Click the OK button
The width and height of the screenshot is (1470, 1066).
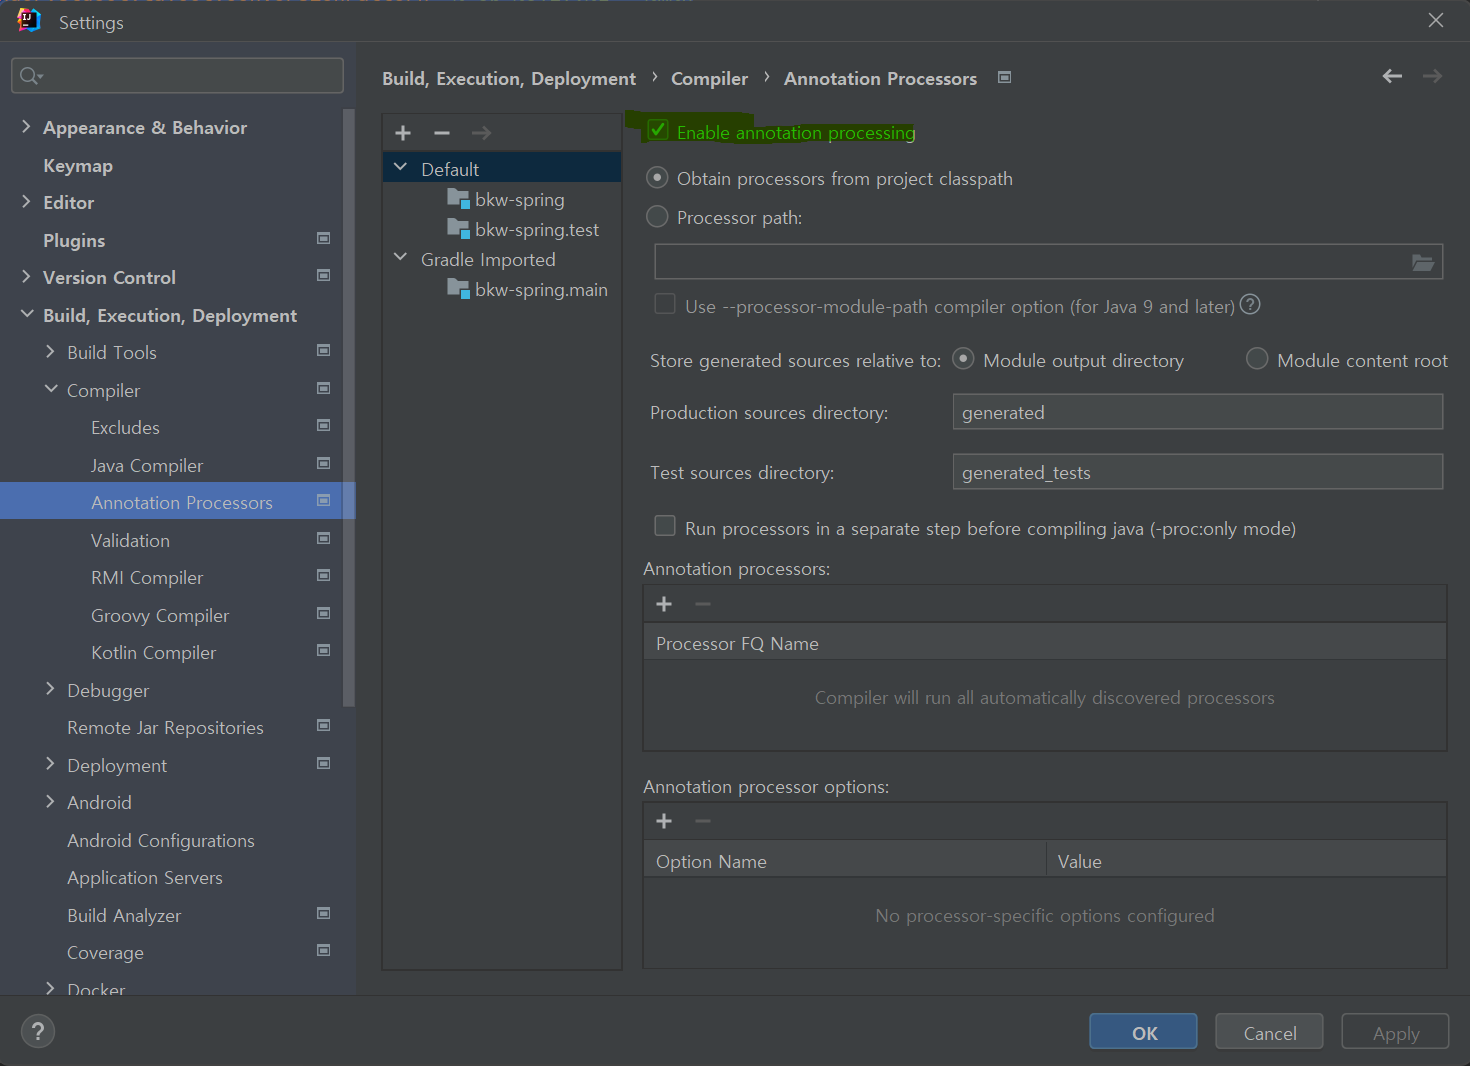[x=1143, y=1032]
